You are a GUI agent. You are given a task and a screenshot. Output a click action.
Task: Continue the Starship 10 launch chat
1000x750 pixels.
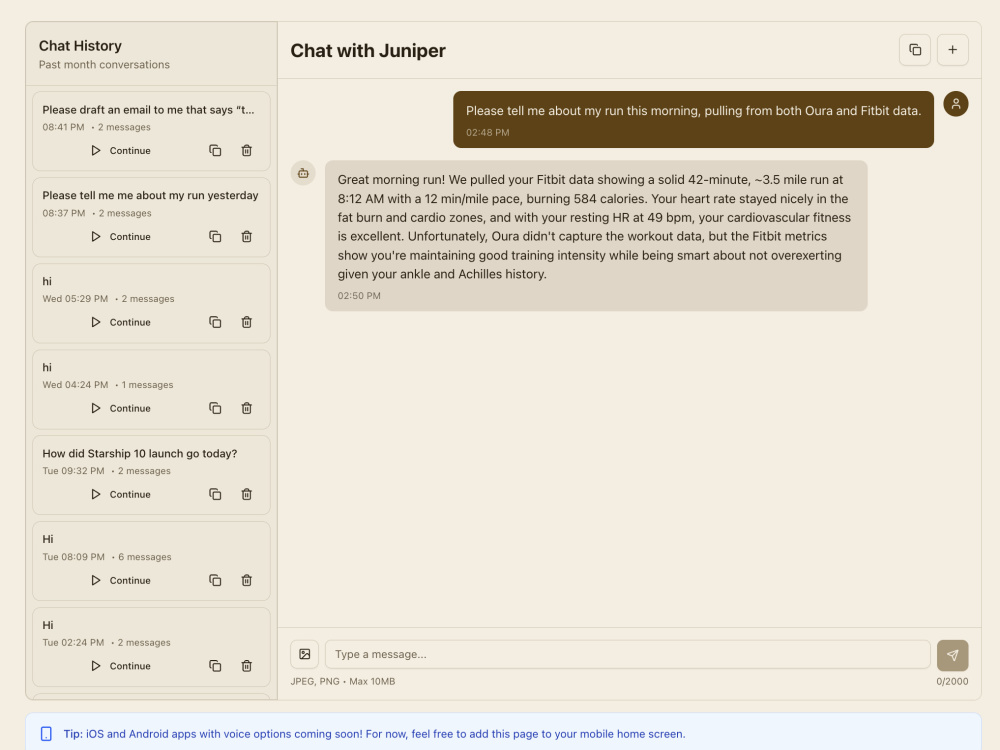point(121,494)
